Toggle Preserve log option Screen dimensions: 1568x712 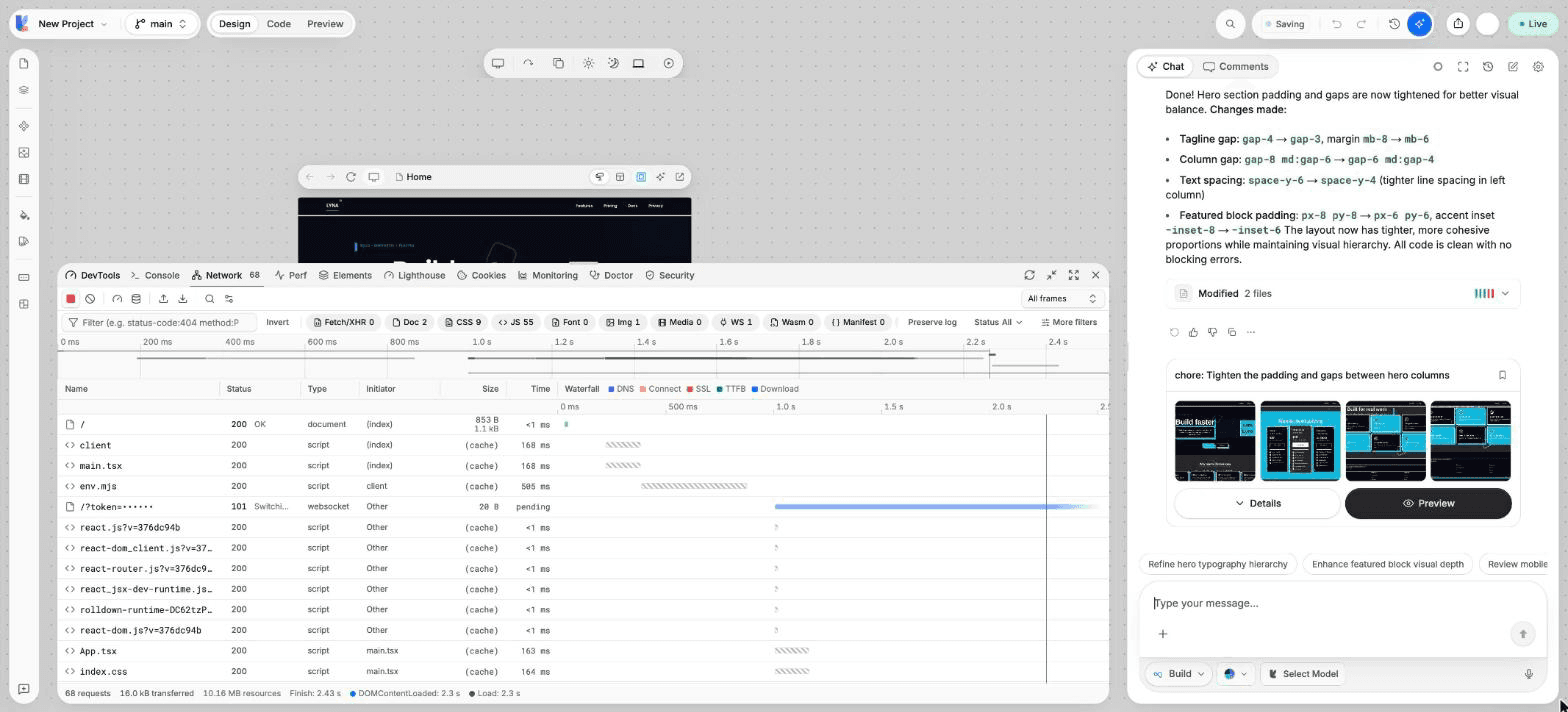click(x=932, y=322)
